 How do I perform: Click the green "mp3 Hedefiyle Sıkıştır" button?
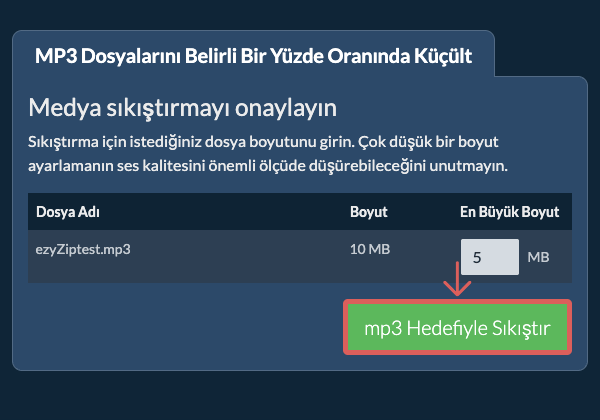click(x=457, y=327)
